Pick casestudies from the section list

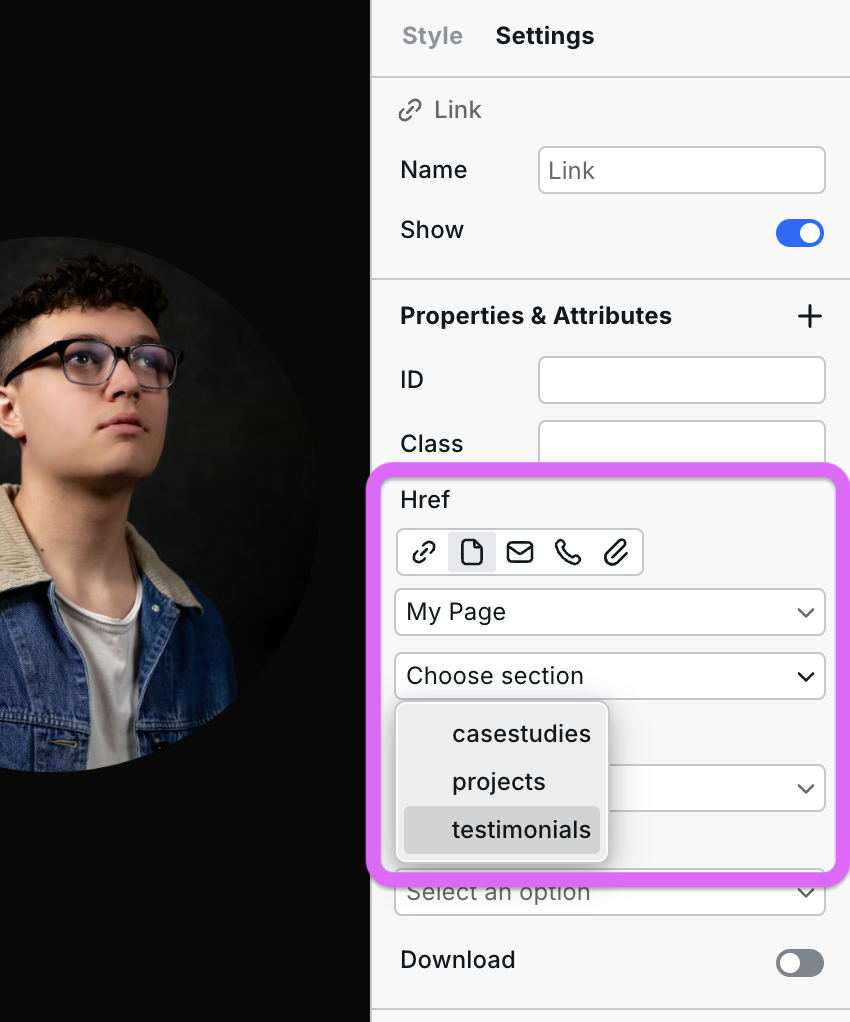(520, 734)
